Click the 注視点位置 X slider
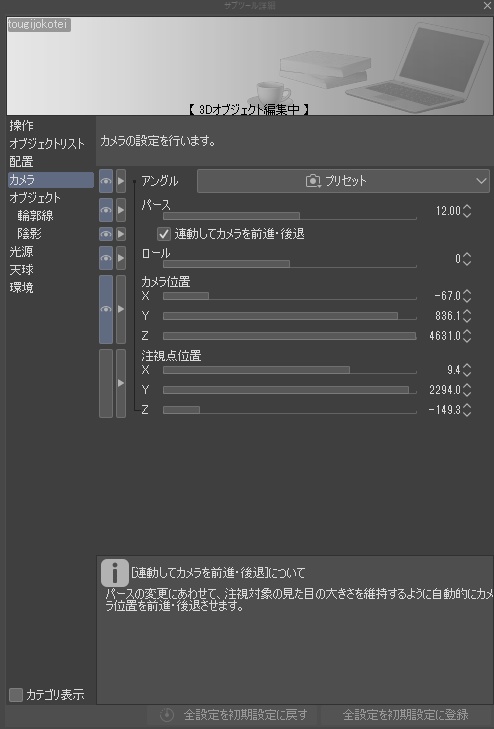The height and width of the screenshot is (729, 494). point(290,370)
